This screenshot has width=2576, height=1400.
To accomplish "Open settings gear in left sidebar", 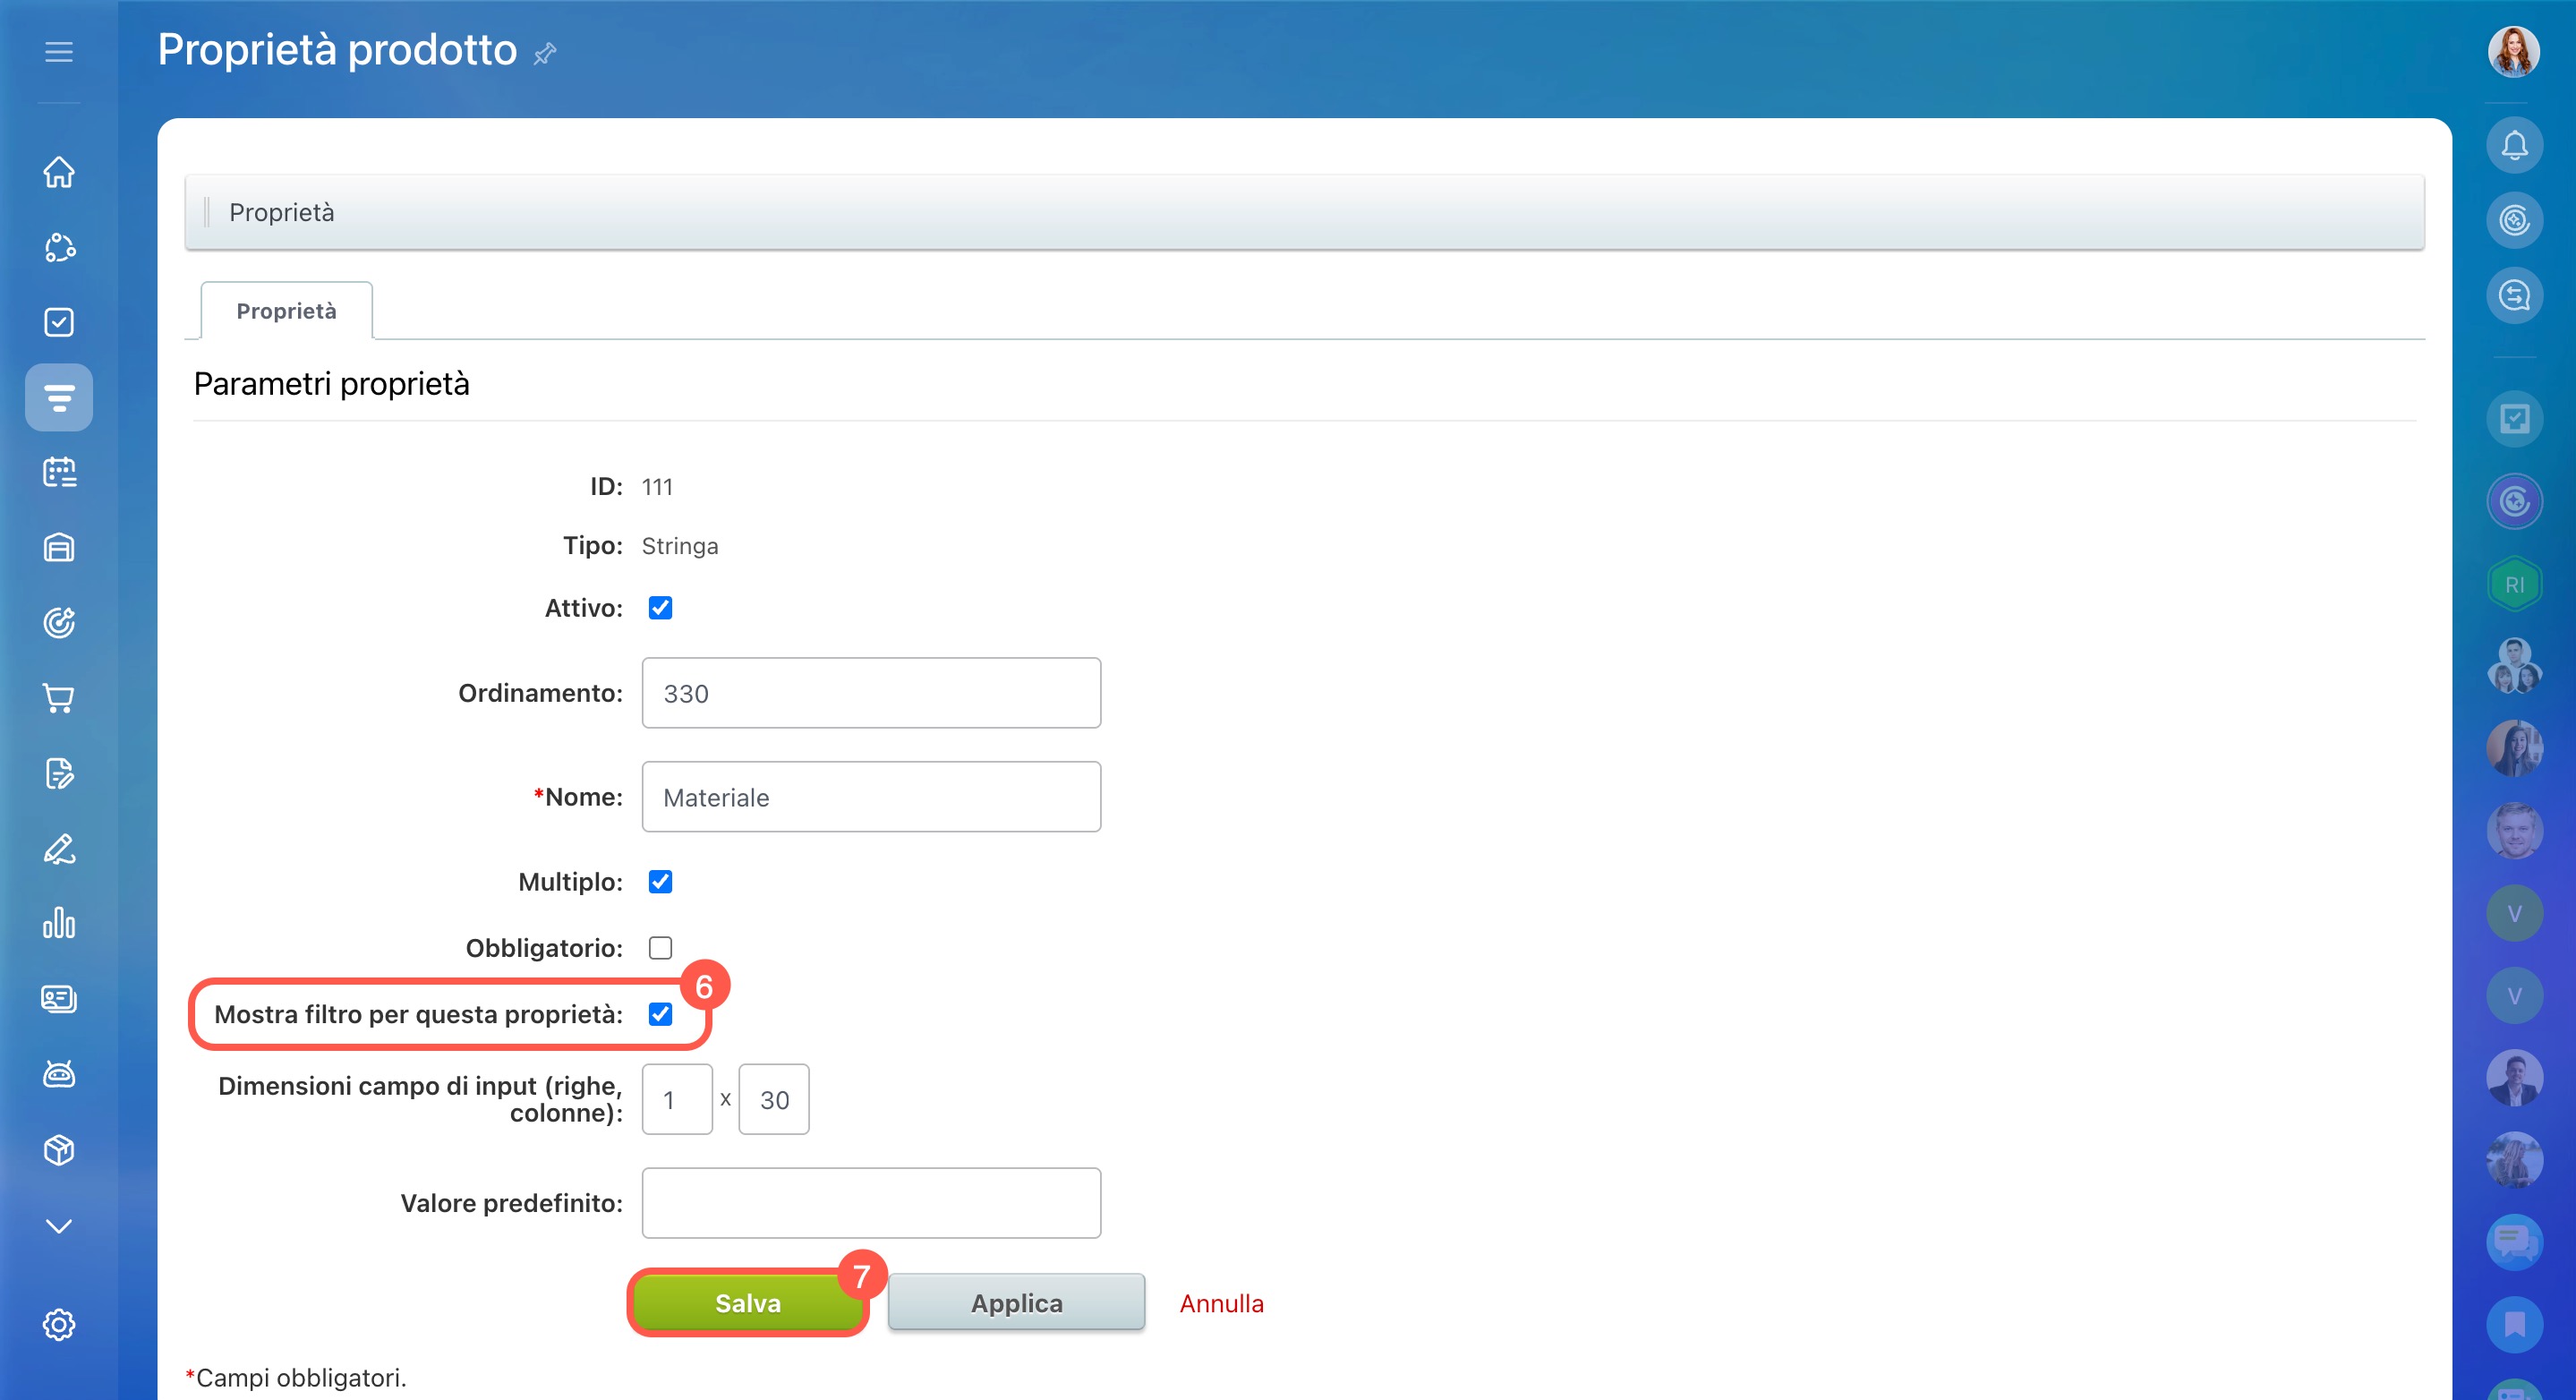I will [x=59, y=1324].
